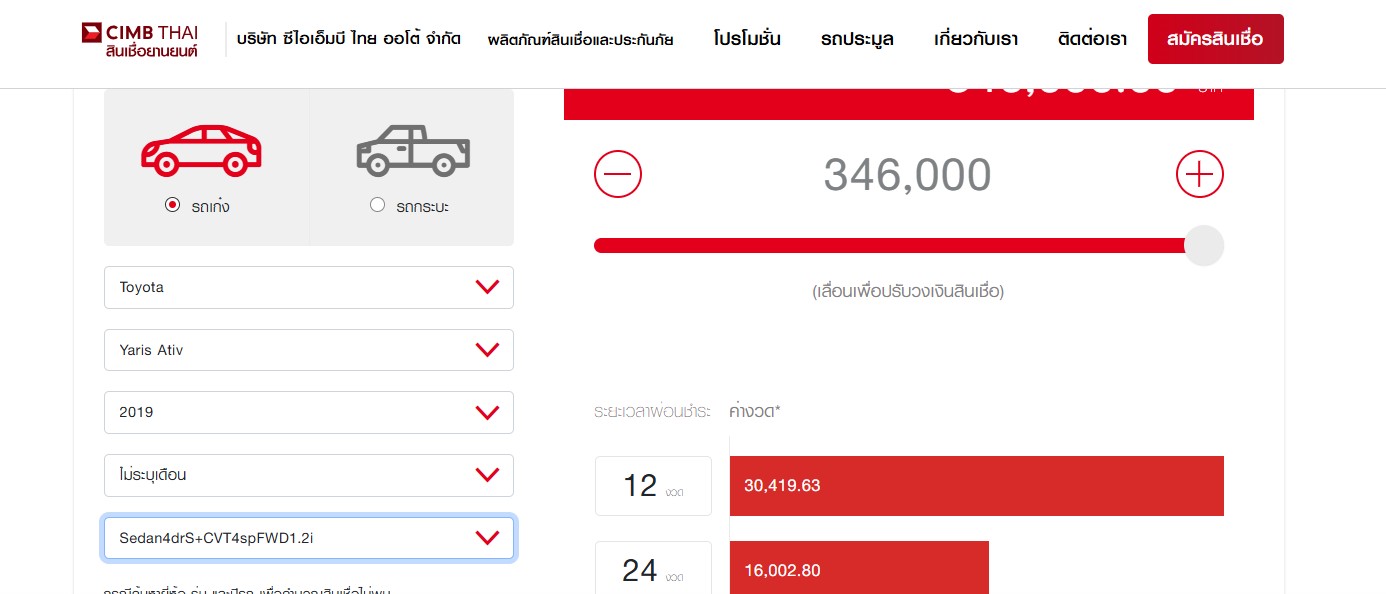Open the โปรโมชั่น menu
The height and width of the screenshot is (594, 1386).
pos(747,40)
